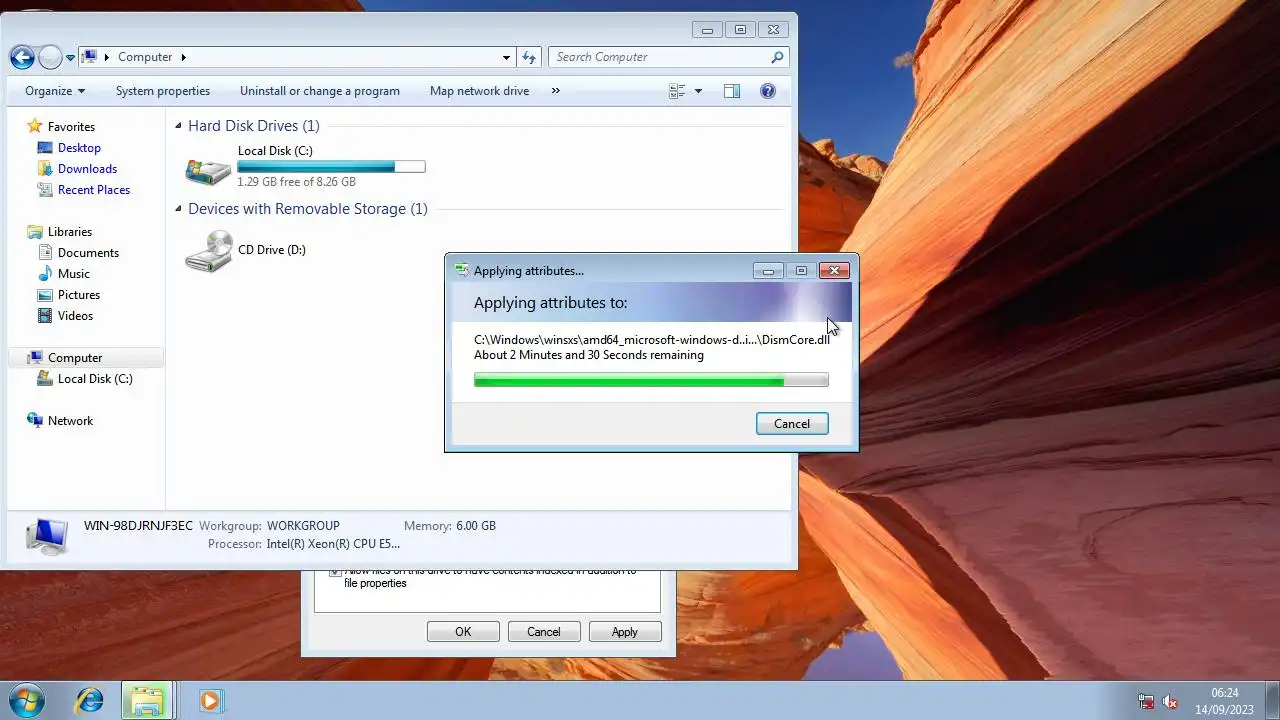Screen dimensions: 1280x720
Task: Open the Start menu orb
Action: [27, 701]
